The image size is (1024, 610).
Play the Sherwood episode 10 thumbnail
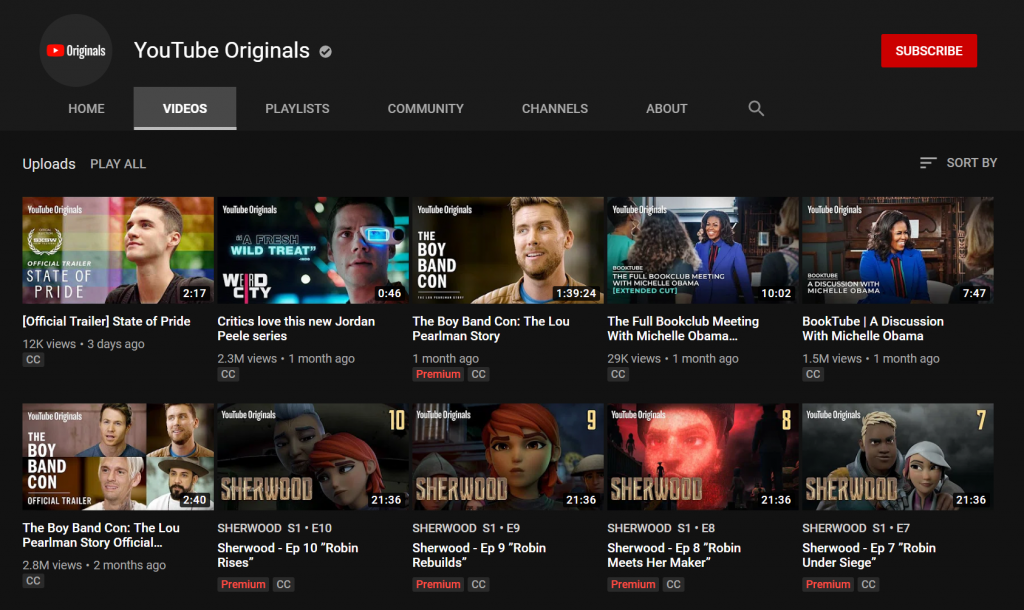click(313, 457)
